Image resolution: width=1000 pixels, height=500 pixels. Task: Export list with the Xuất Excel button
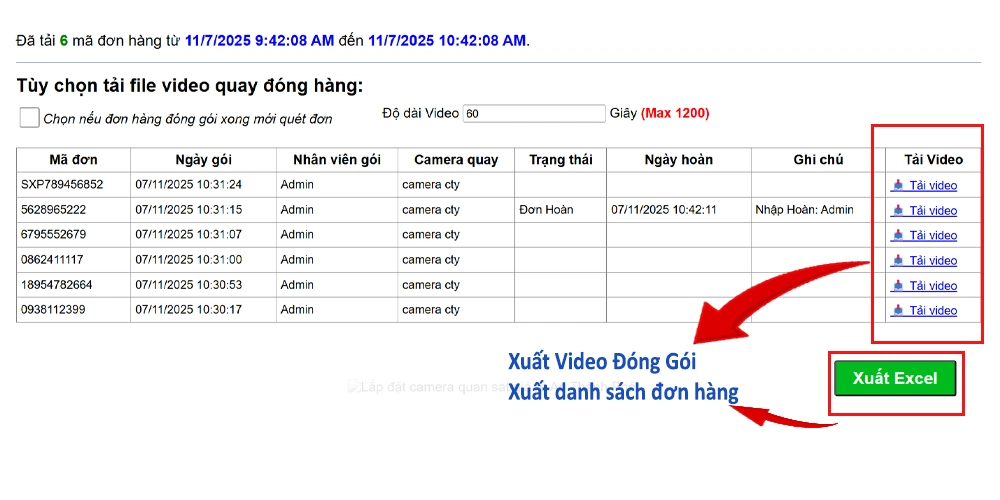click(x=895, y=378)
